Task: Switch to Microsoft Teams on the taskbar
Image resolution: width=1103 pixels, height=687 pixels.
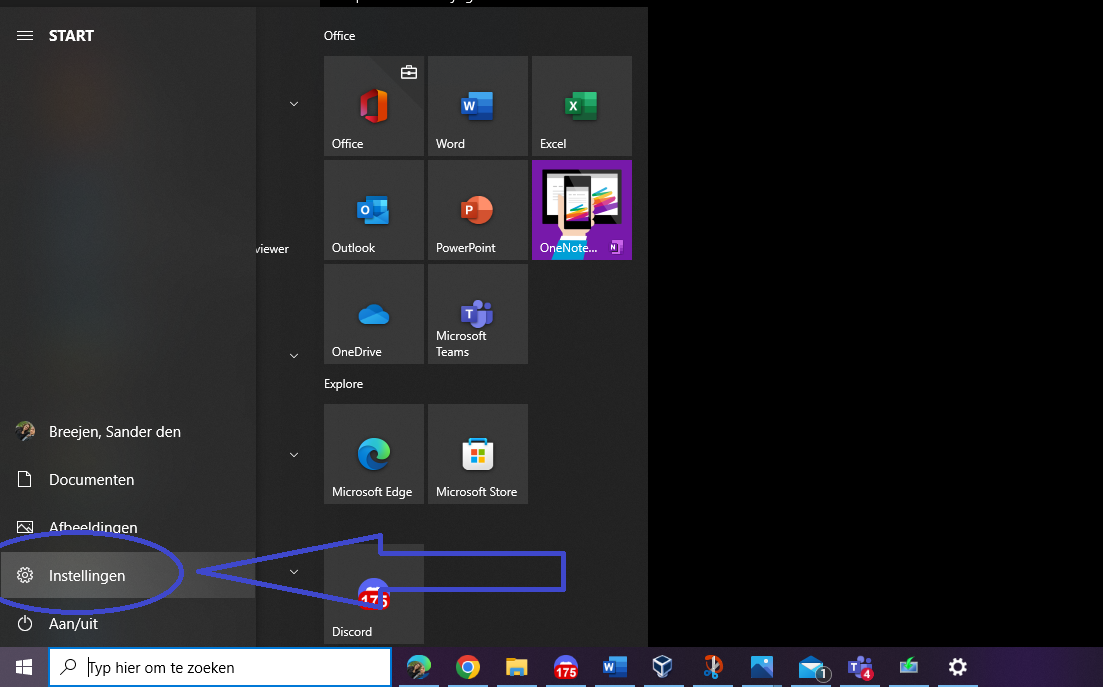Action: 860,667
